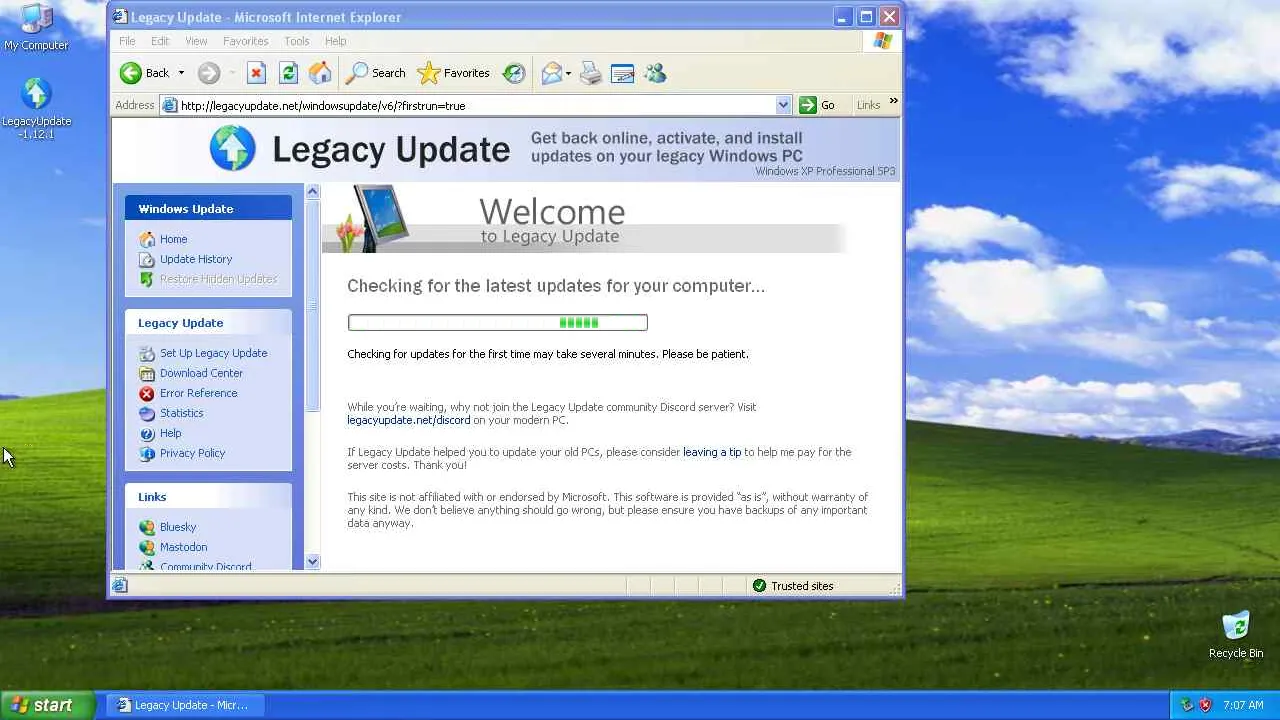Click the red security shield tray icon
Image resolution: width=1280 pixels, height=720 pixels.
coord(1205,705)
